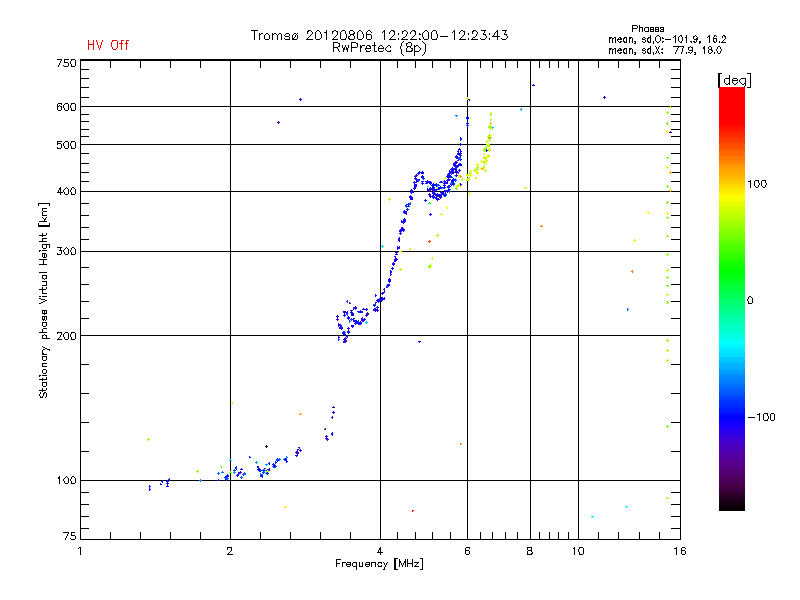800x600 pixels.
Task: Click the '6' x-axis tick label
Action: coord(467,551)
